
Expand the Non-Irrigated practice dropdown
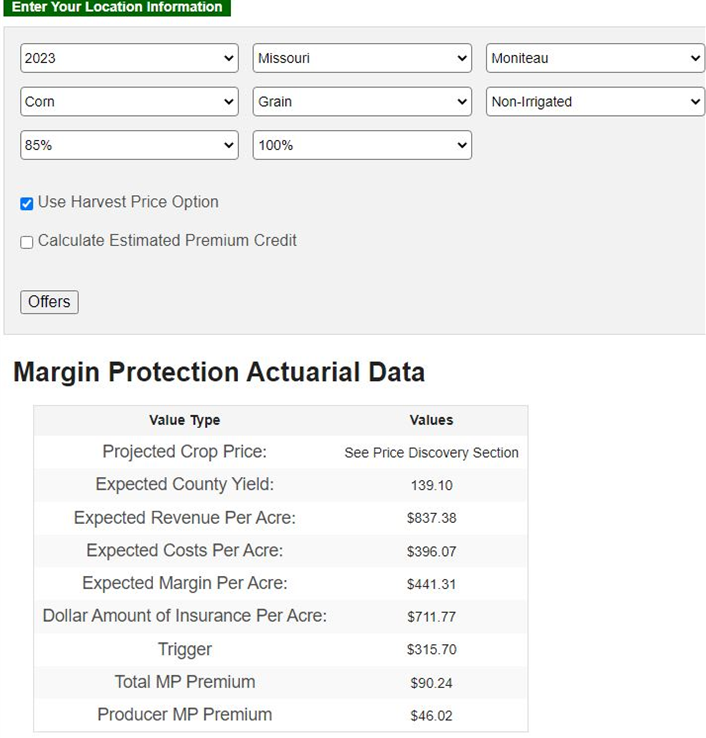click(x=595, y=101)
